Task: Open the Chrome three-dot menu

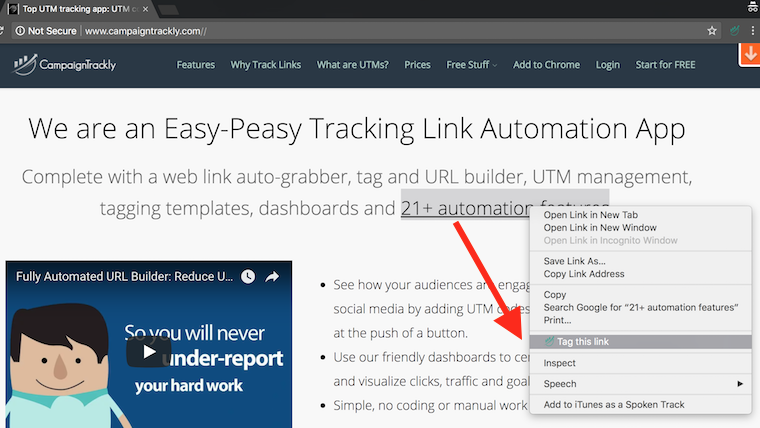Action: [x=753, y=31]
